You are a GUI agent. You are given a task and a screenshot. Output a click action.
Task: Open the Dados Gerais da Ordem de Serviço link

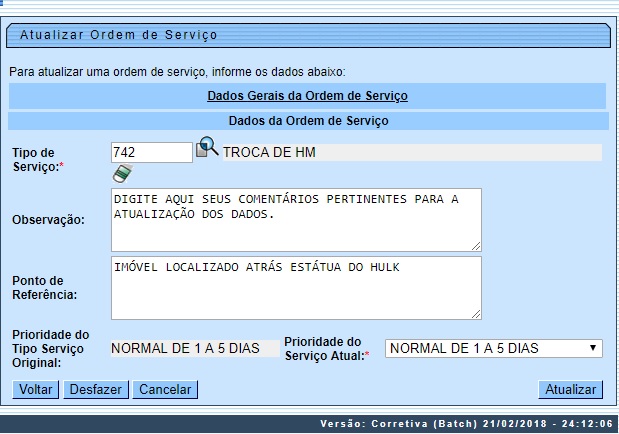click(307, 96)
